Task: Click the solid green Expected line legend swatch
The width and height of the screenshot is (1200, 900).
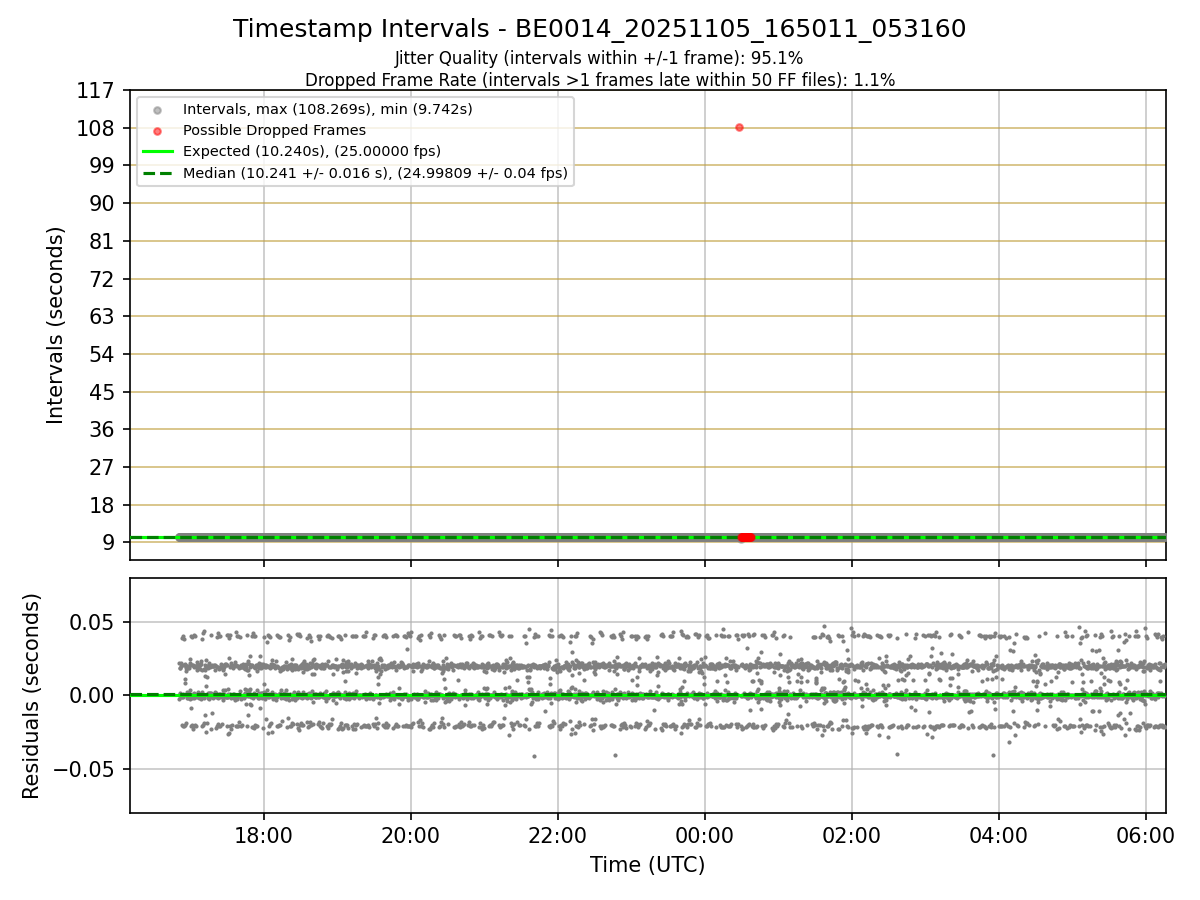Action: tap(157, 151)
